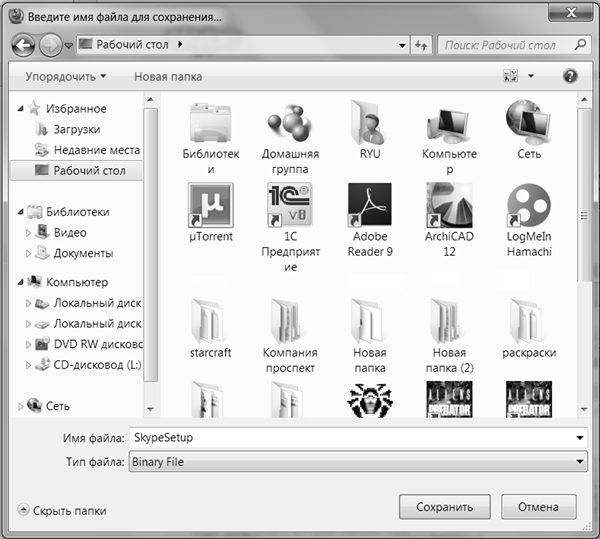Expand the Сеть tree node
The width and height of the screenshot is (600, 539).
click(x=22, y=406)
